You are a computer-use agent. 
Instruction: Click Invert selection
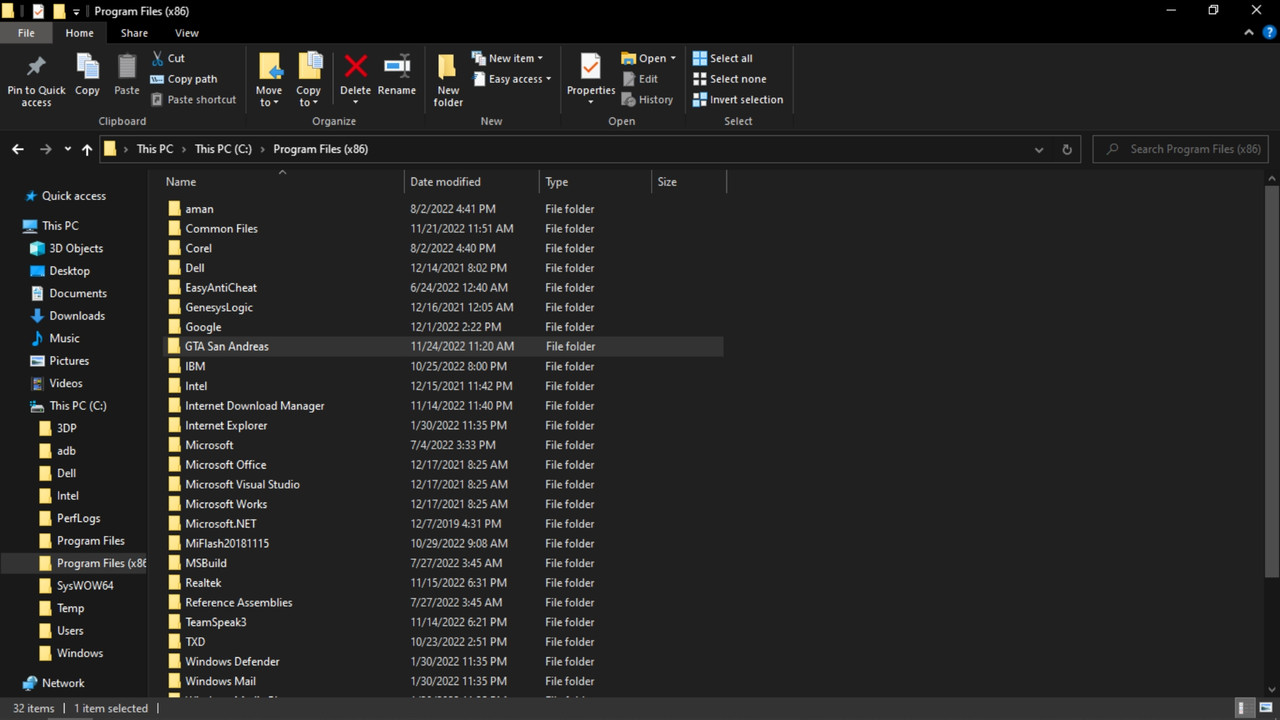[x=738, y=100]
